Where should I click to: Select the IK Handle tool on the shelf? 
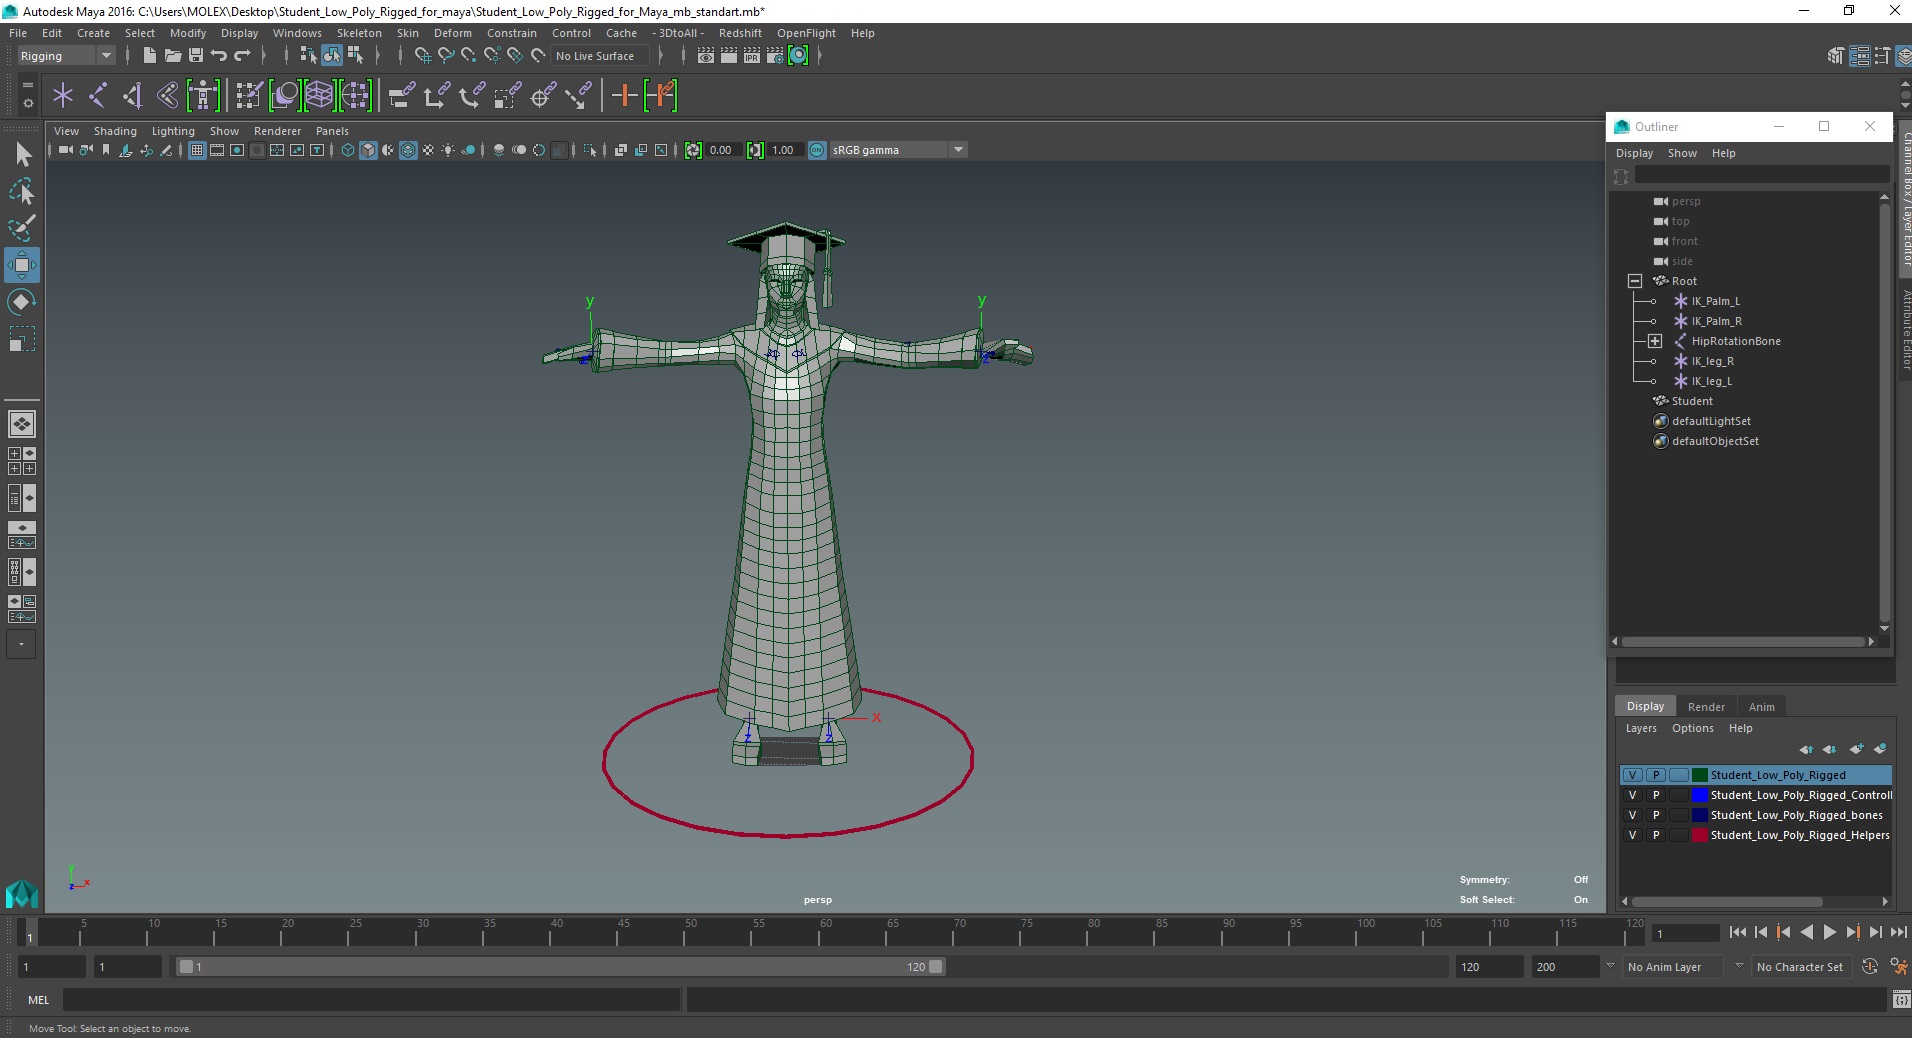pos(132,96)
